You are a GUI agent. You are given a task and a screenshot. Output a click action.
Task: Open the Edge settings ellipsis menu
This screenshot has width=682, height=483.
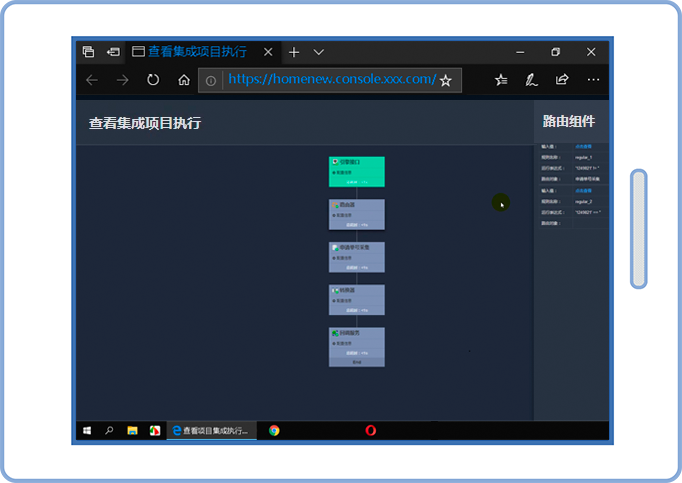[593, 80]
